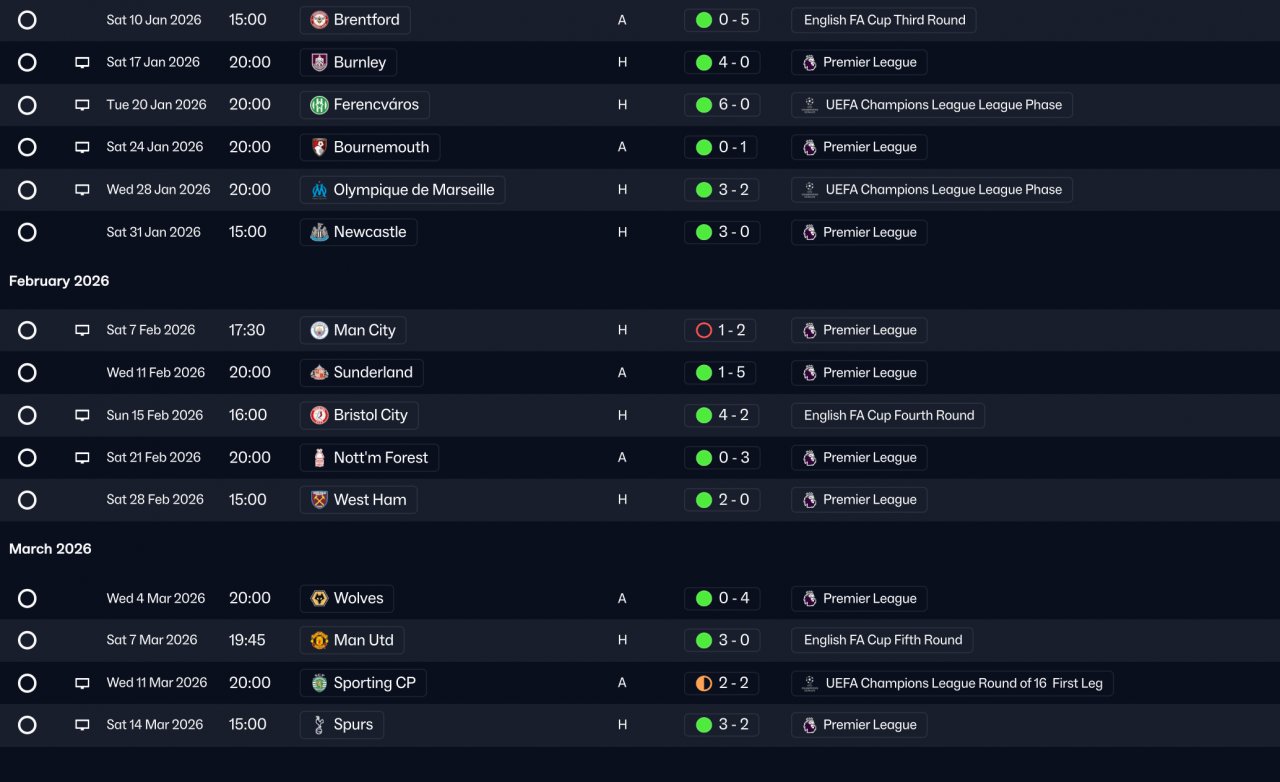Open the 1 - 2 Man City result
1280x782 pixels.
pos(722,330)
